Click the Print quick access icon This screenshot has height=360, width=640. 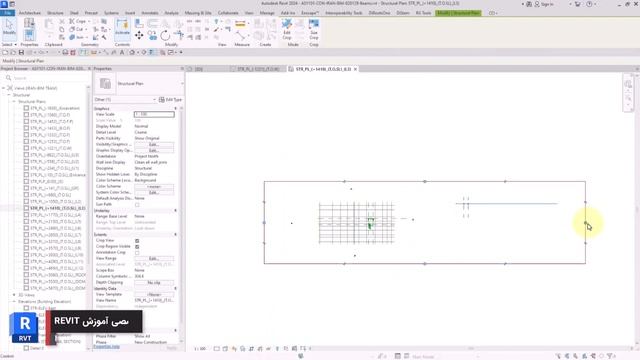coord(65,53)
